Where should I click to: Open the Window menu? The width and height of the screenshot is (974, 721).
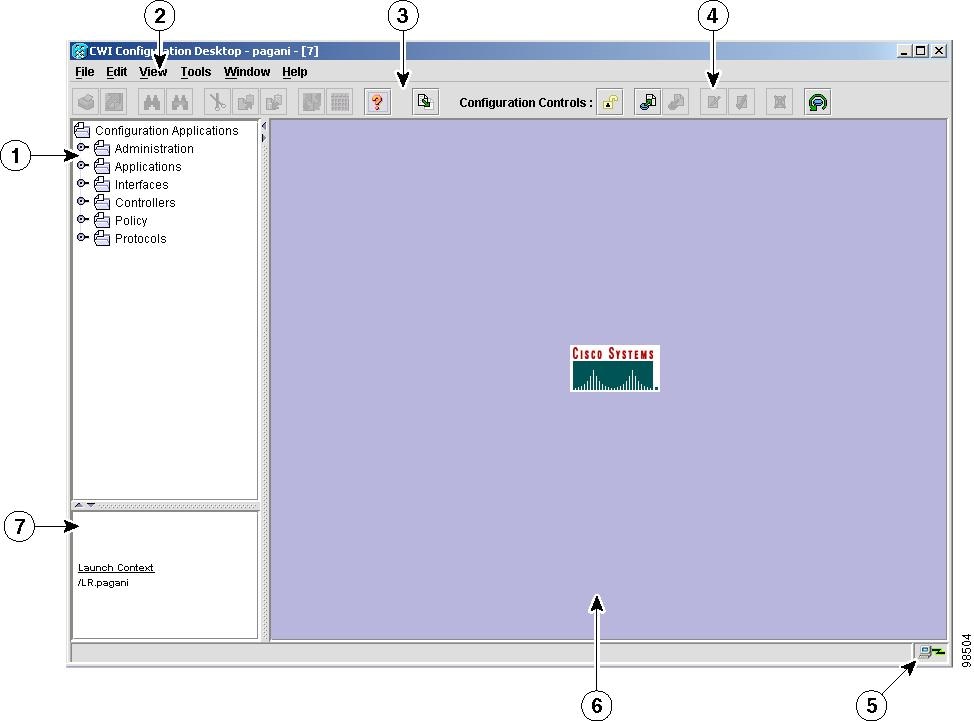point(246,71)
